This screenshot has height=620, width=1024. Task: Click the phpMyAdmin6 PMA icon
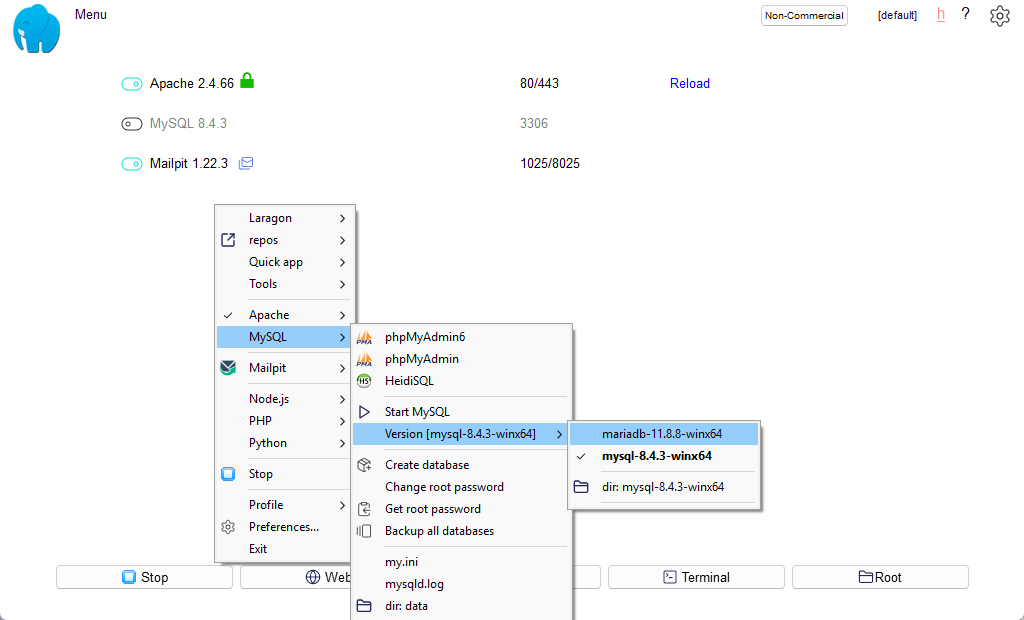(x=364, y=337)
